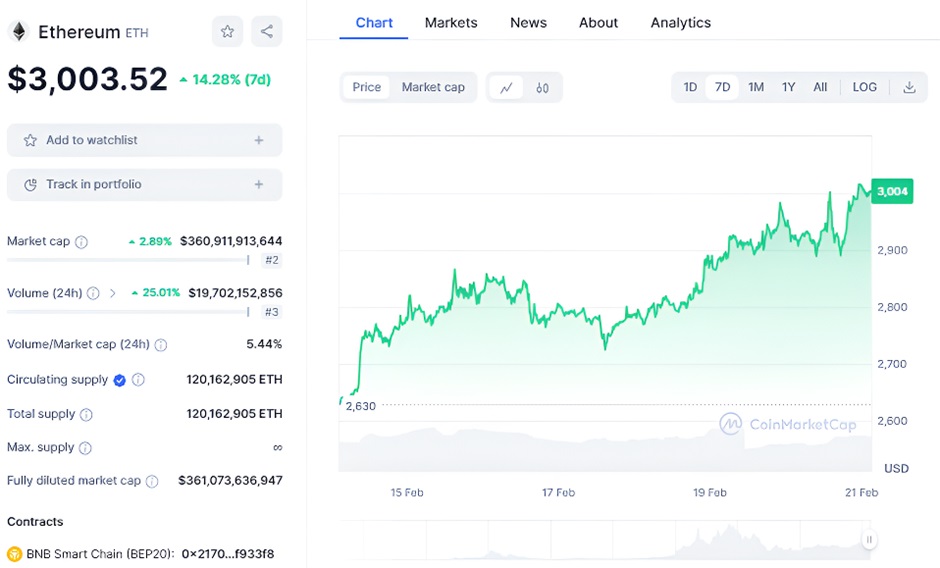Viewport: 940px width, 568px height.
Task: Click info icon next to Market cap
Action: point(82,242)
